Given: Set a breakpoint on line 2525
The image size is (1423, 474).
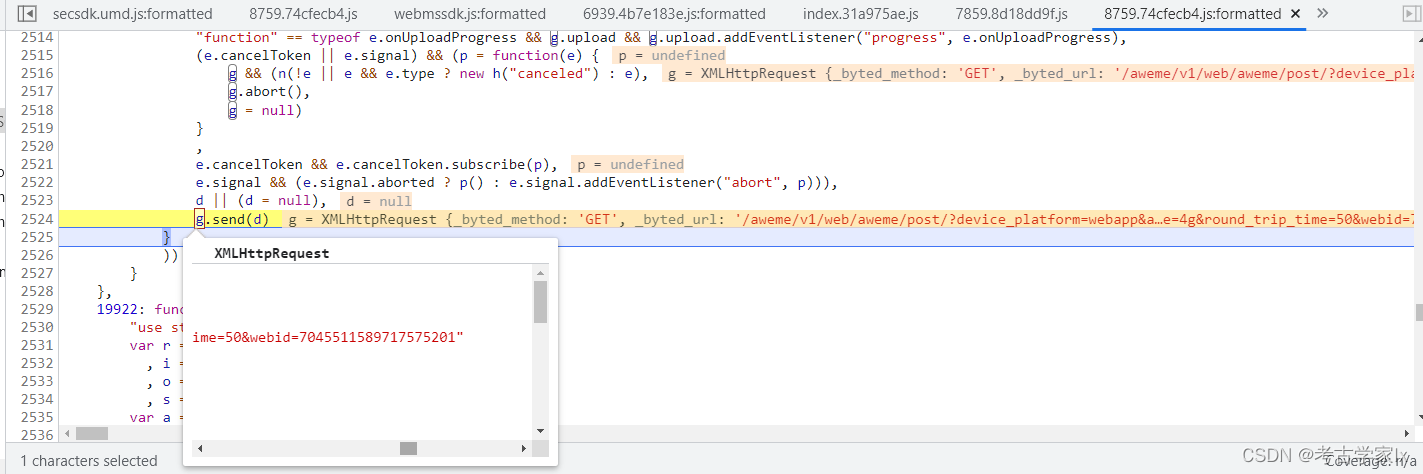Looking at the screenshot, I should click(x=37, y=237).
